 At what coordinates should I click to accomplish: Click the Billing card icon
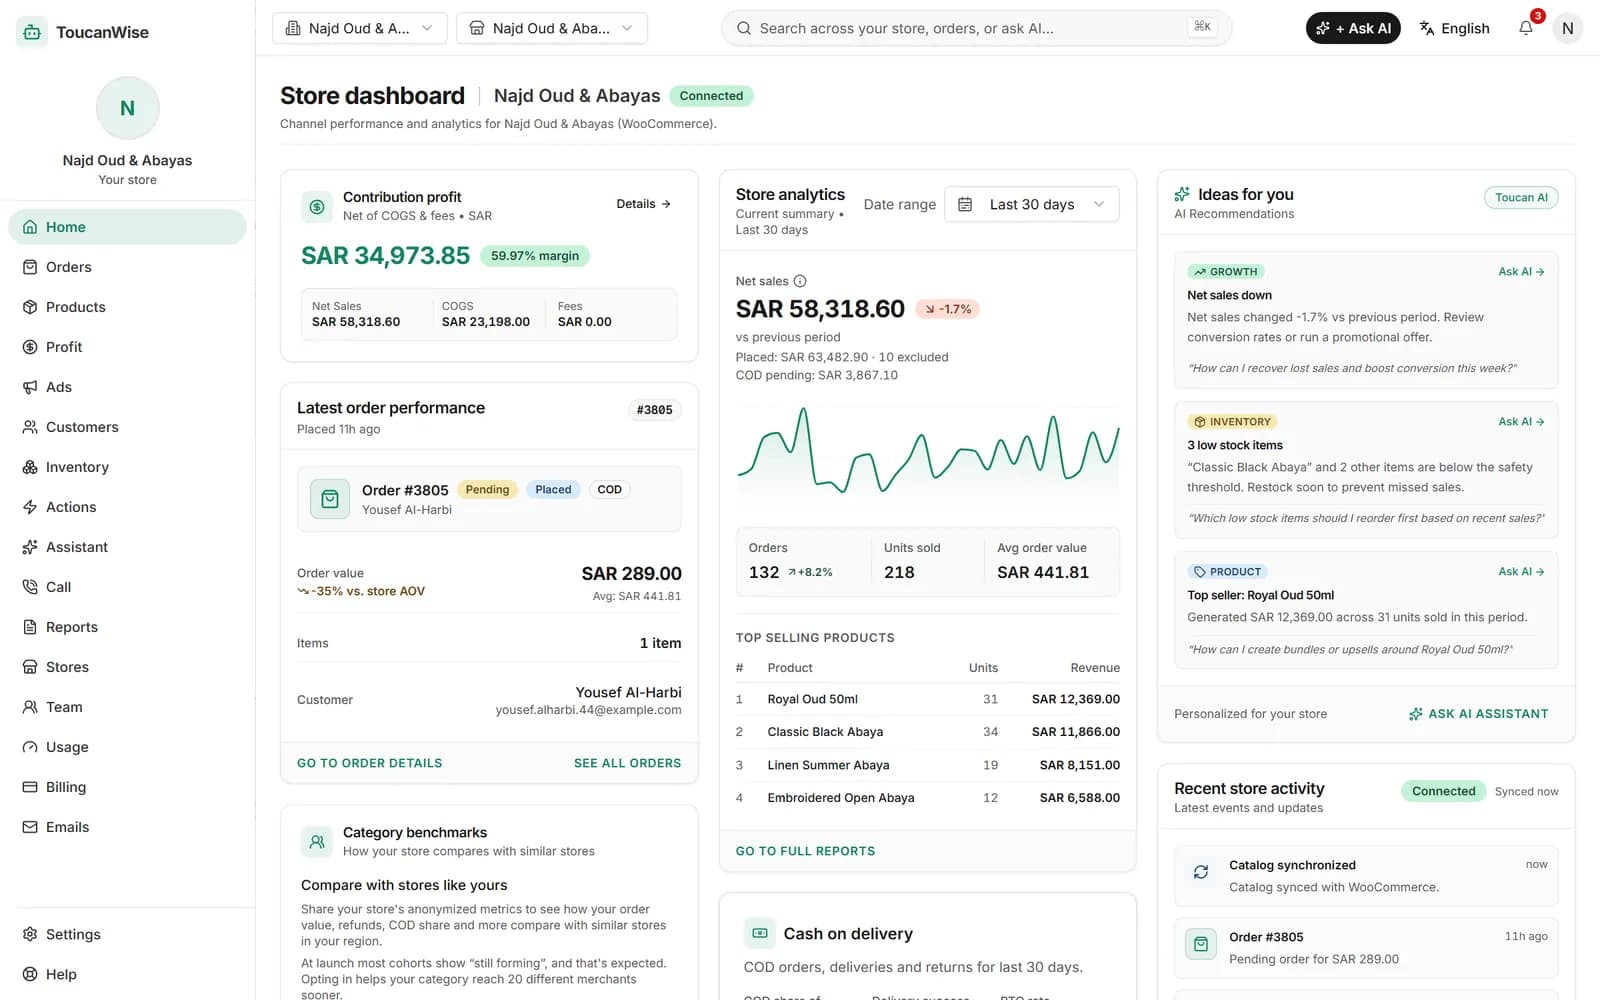(30, 787)
